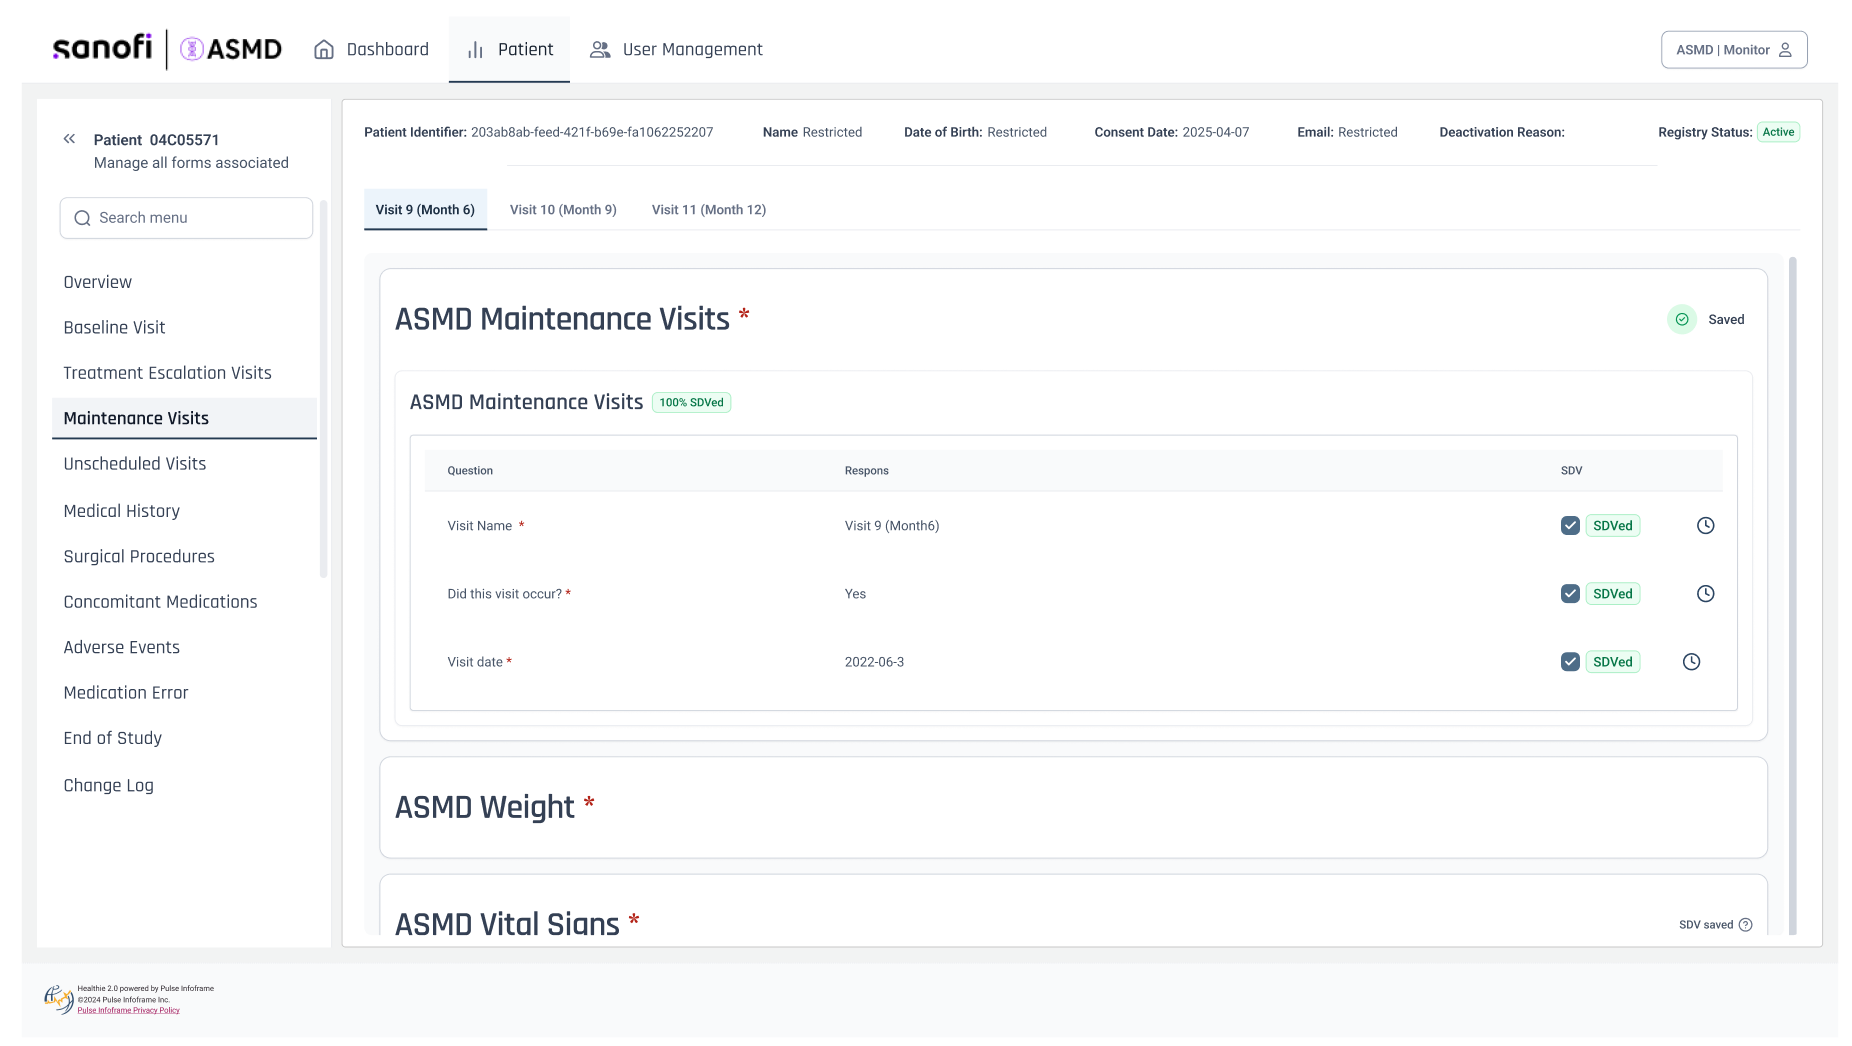Screen dimensions: 1852x1046
Task: Collapse the ASMD Maintenance Visits section header
Action: [x=1073, y=319]
